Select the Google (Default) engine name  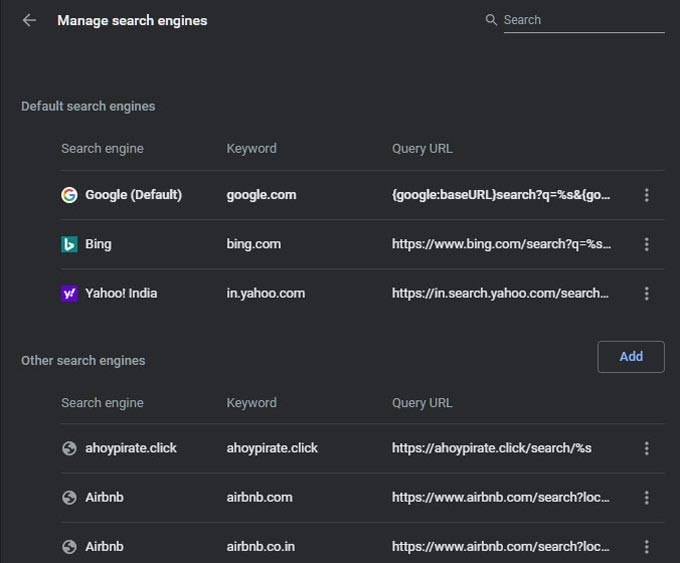coord(134,195)
